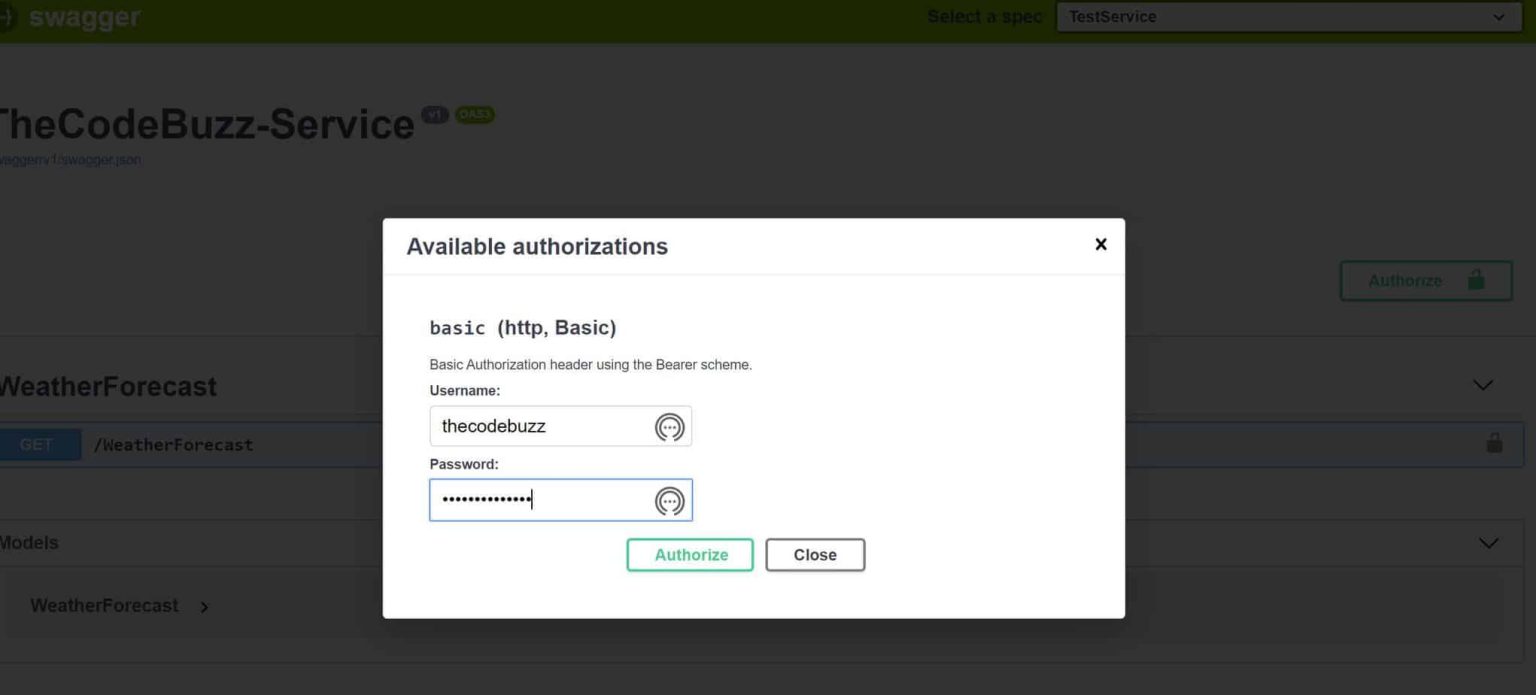Collapse the Models section chevron

point(1489,543)
